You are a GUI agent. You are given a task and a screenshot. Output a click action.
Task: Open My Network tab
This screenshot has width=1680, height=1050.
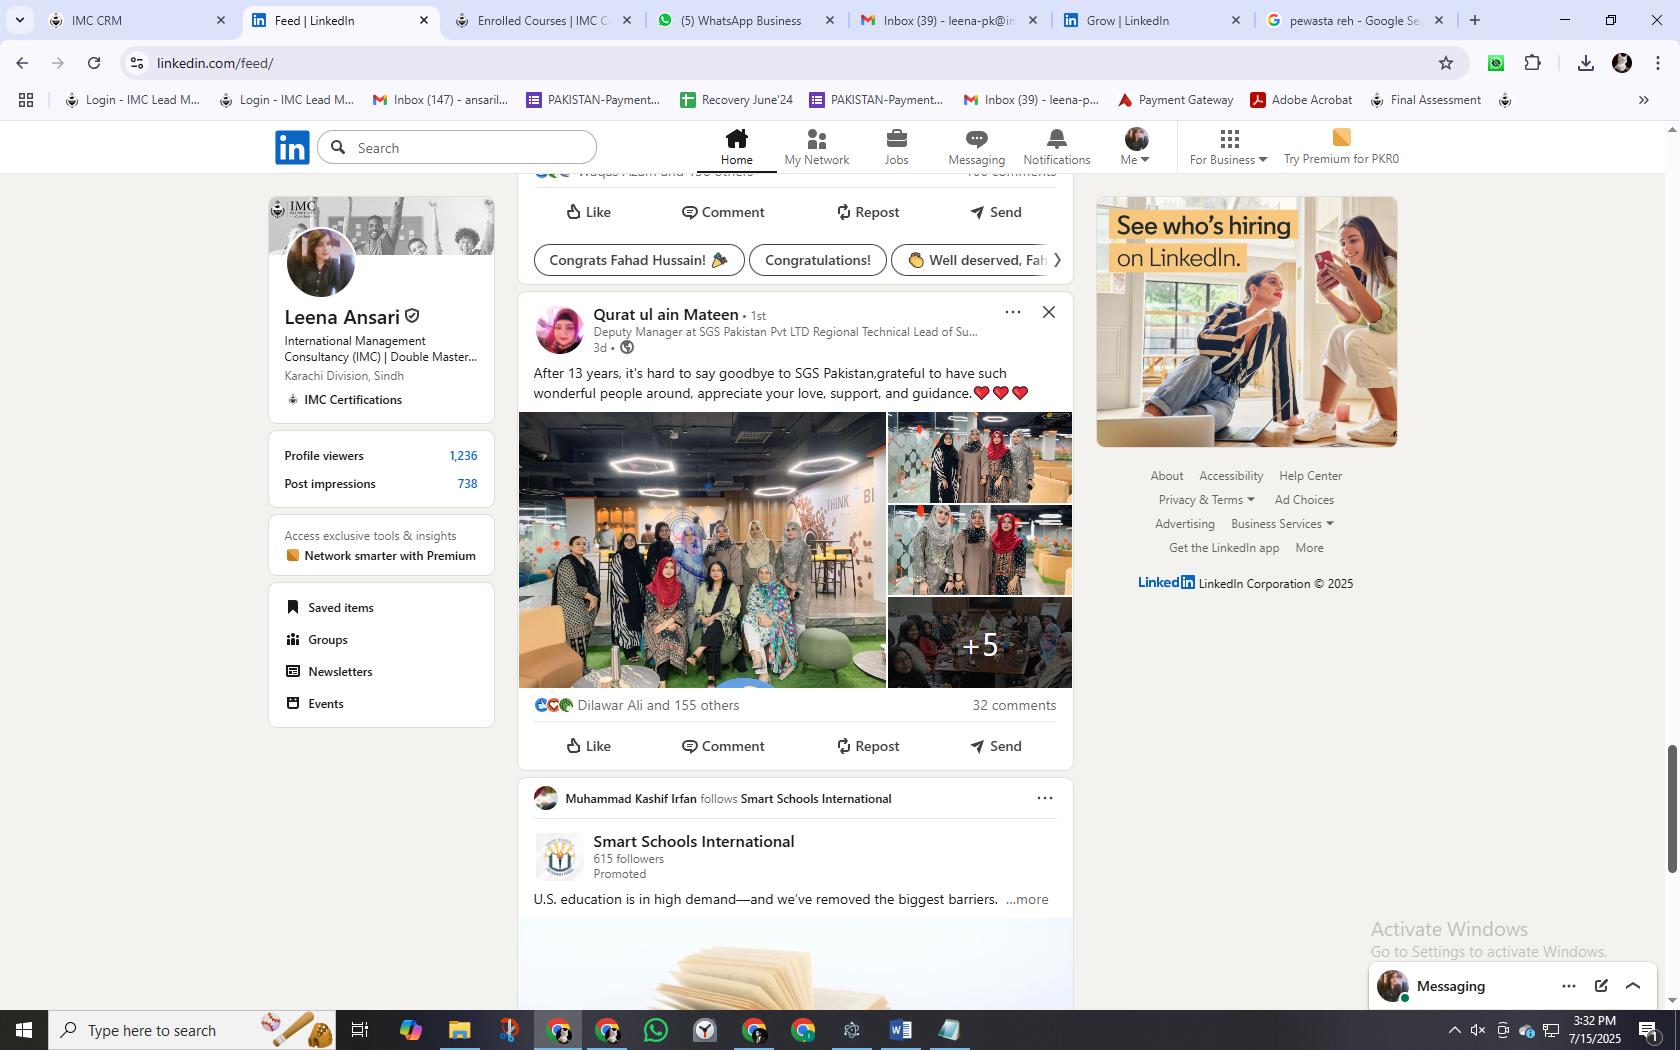817,147
